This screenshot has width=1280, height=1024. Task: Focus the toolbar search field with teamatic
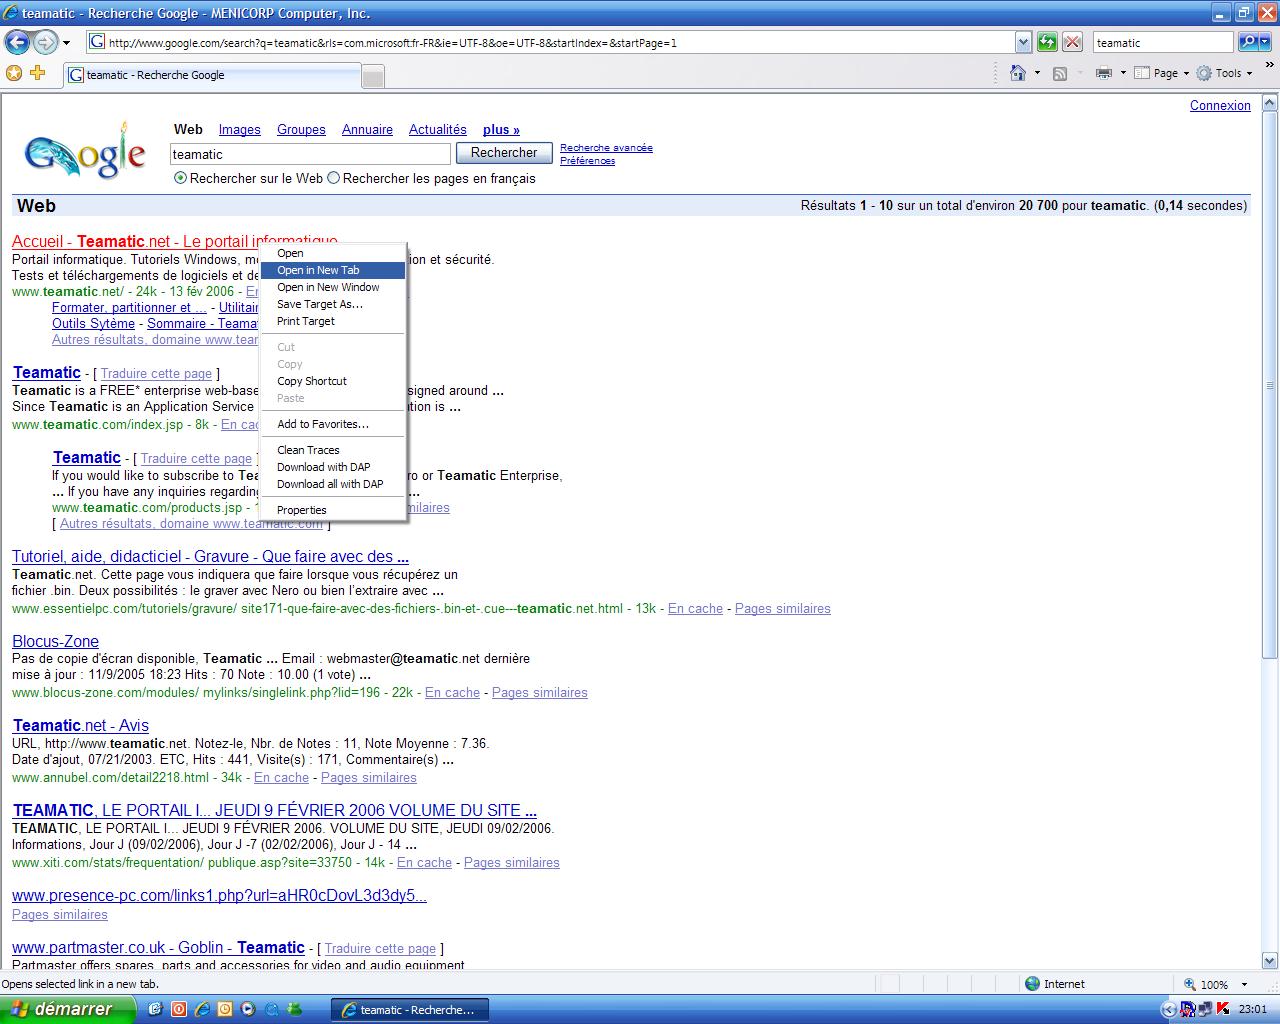pos(1163,42)
